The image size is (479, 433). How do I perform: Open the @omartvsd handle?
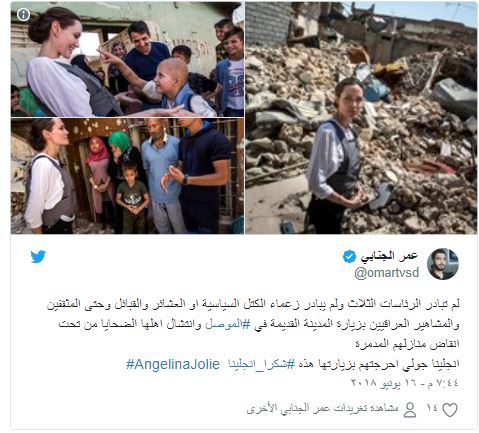[387, 273]
